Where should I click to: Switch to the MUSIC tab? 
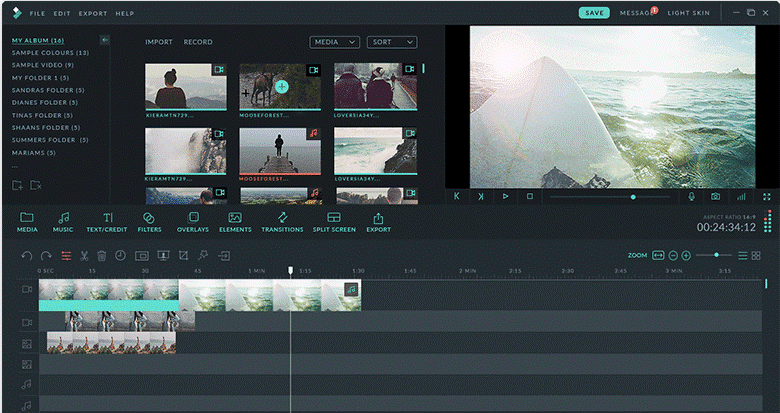(63, 222)
